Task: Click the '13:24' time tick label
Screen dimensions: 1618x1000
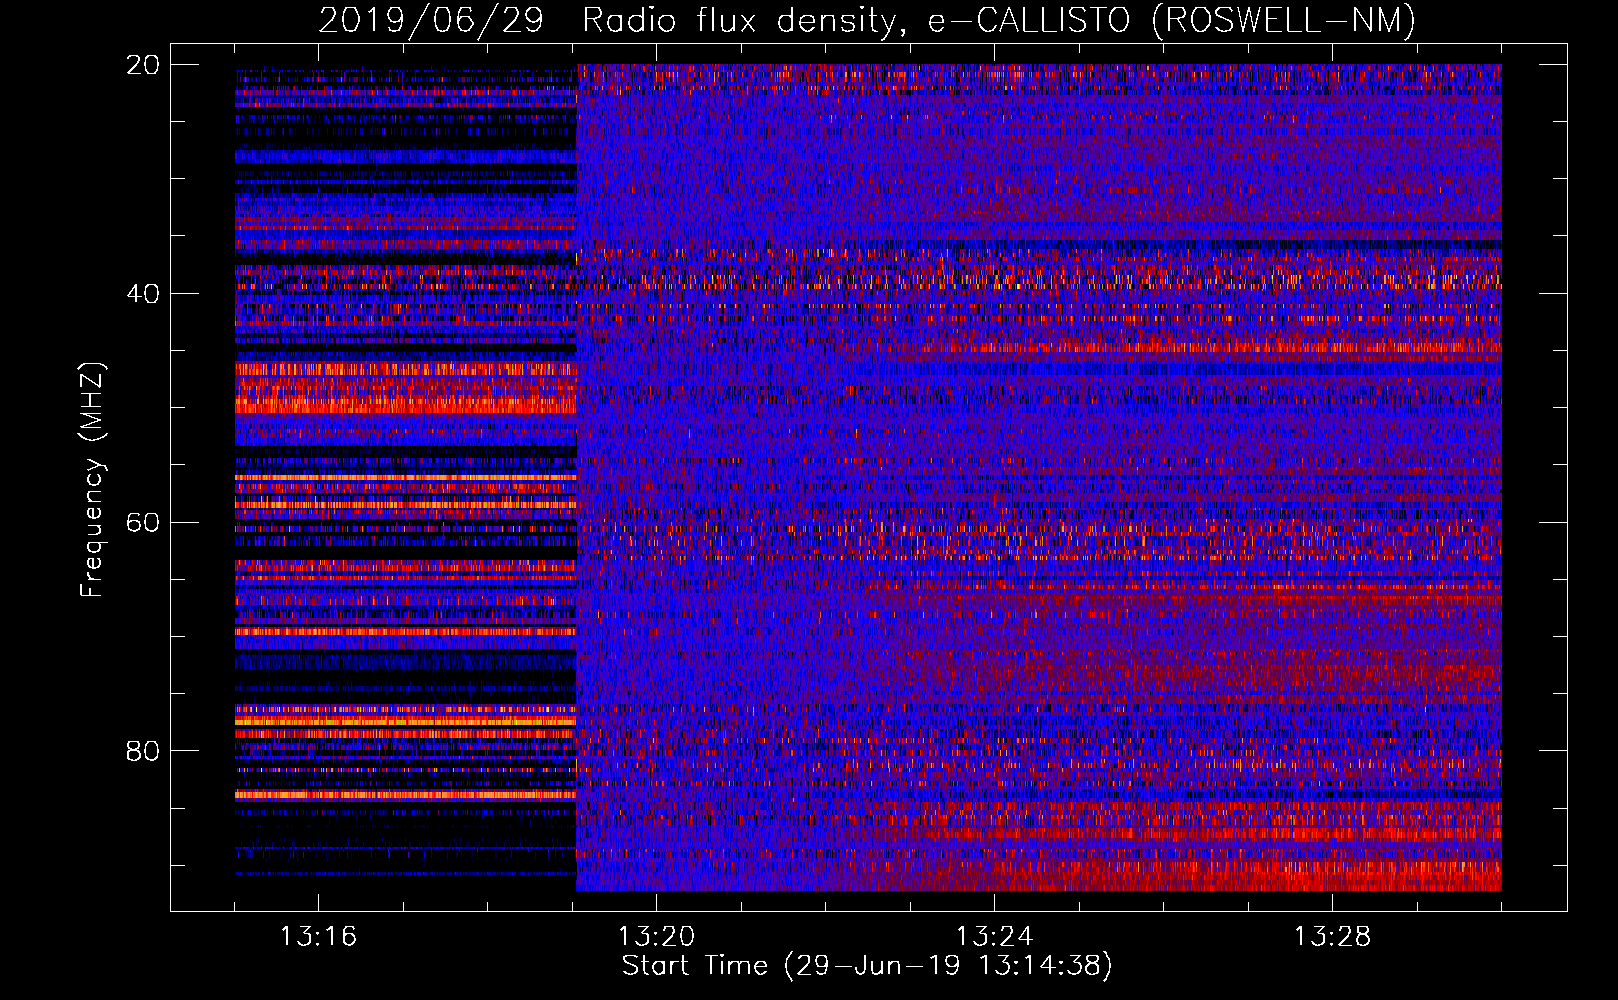Action: coord(994,937)
